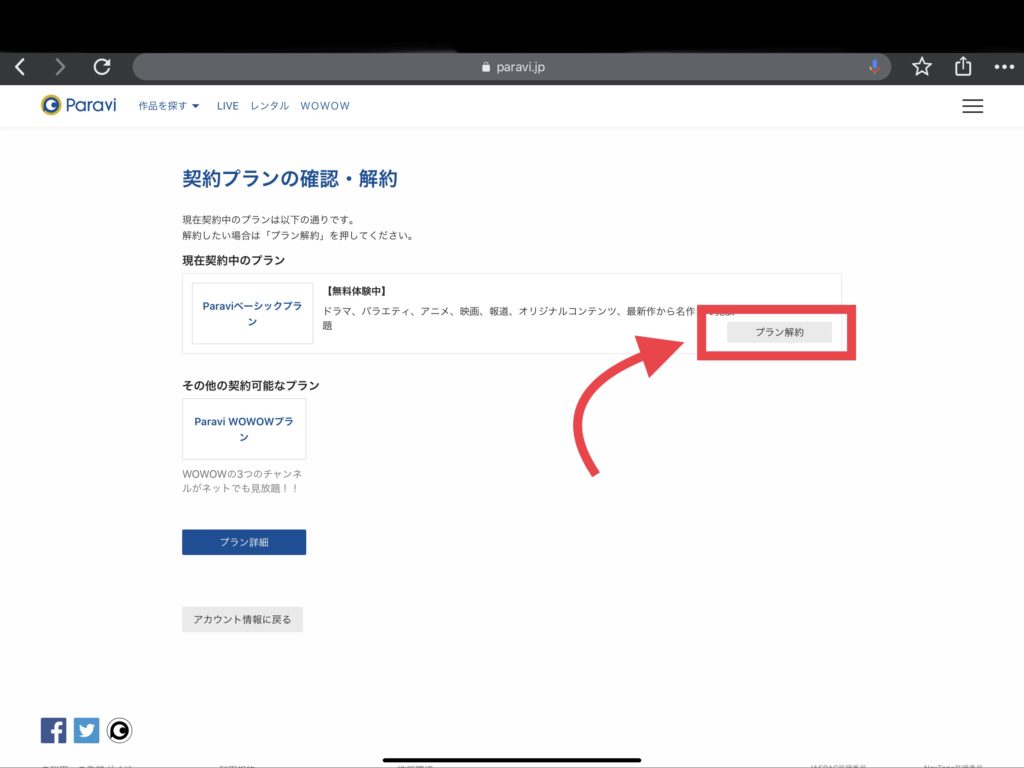The height and width of the screenshot is (768, 1024).
Task: Select the Paraviベーシックプラン box
Action: (252, 313)
